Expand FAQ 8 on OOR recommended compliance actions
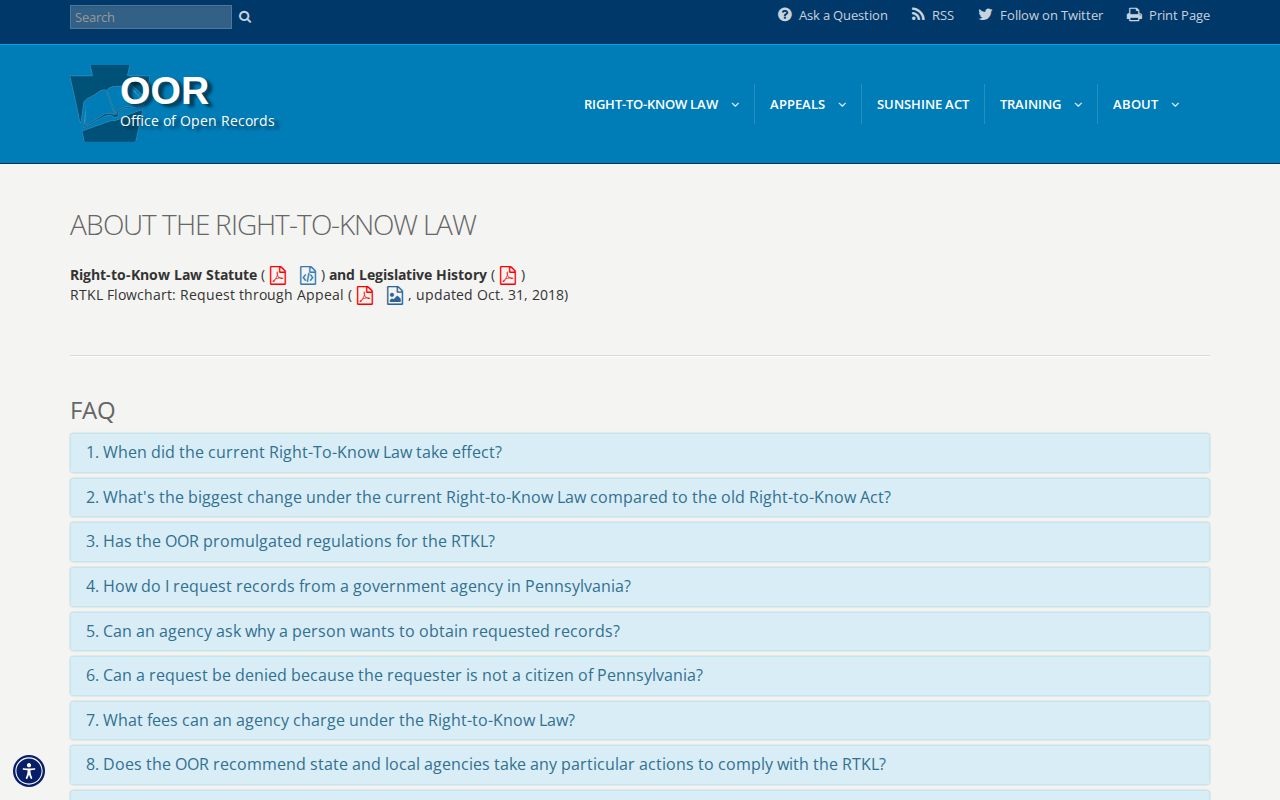 (x=640, y=765)
